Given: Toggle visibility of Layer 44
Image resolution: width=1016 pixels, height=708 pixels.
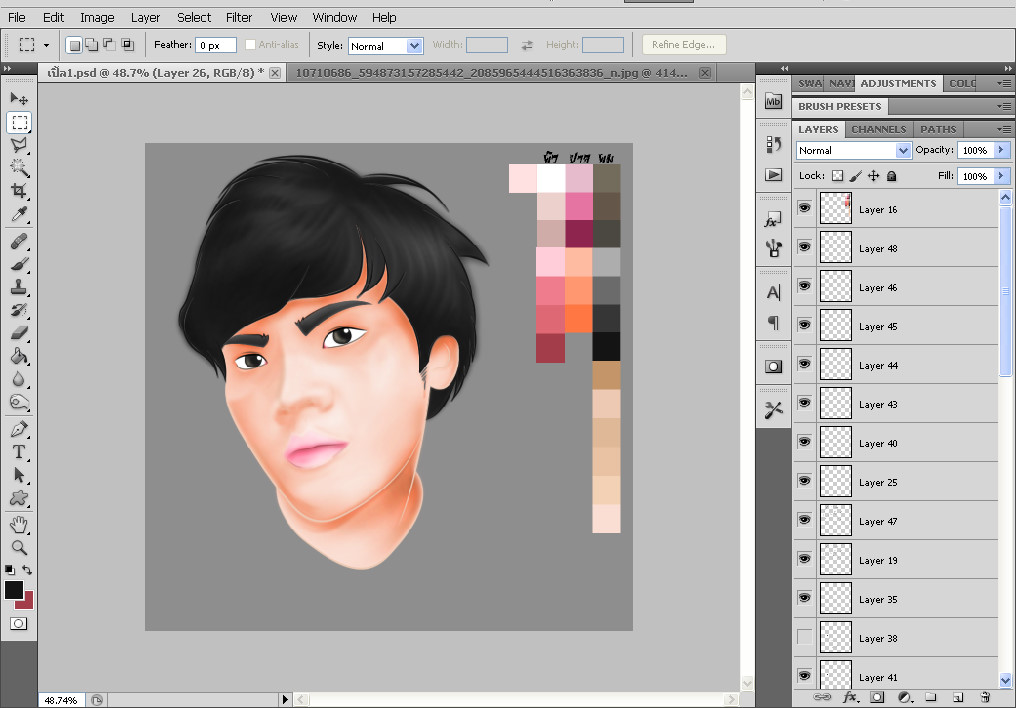Looking at the screenshot, I should [804, 364].
